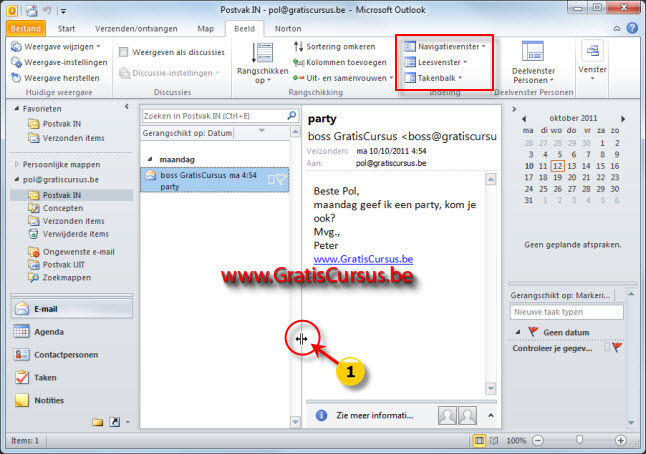Switch to Agenda calendar module
The image size is (646, 454).
(x=72, y=332)
